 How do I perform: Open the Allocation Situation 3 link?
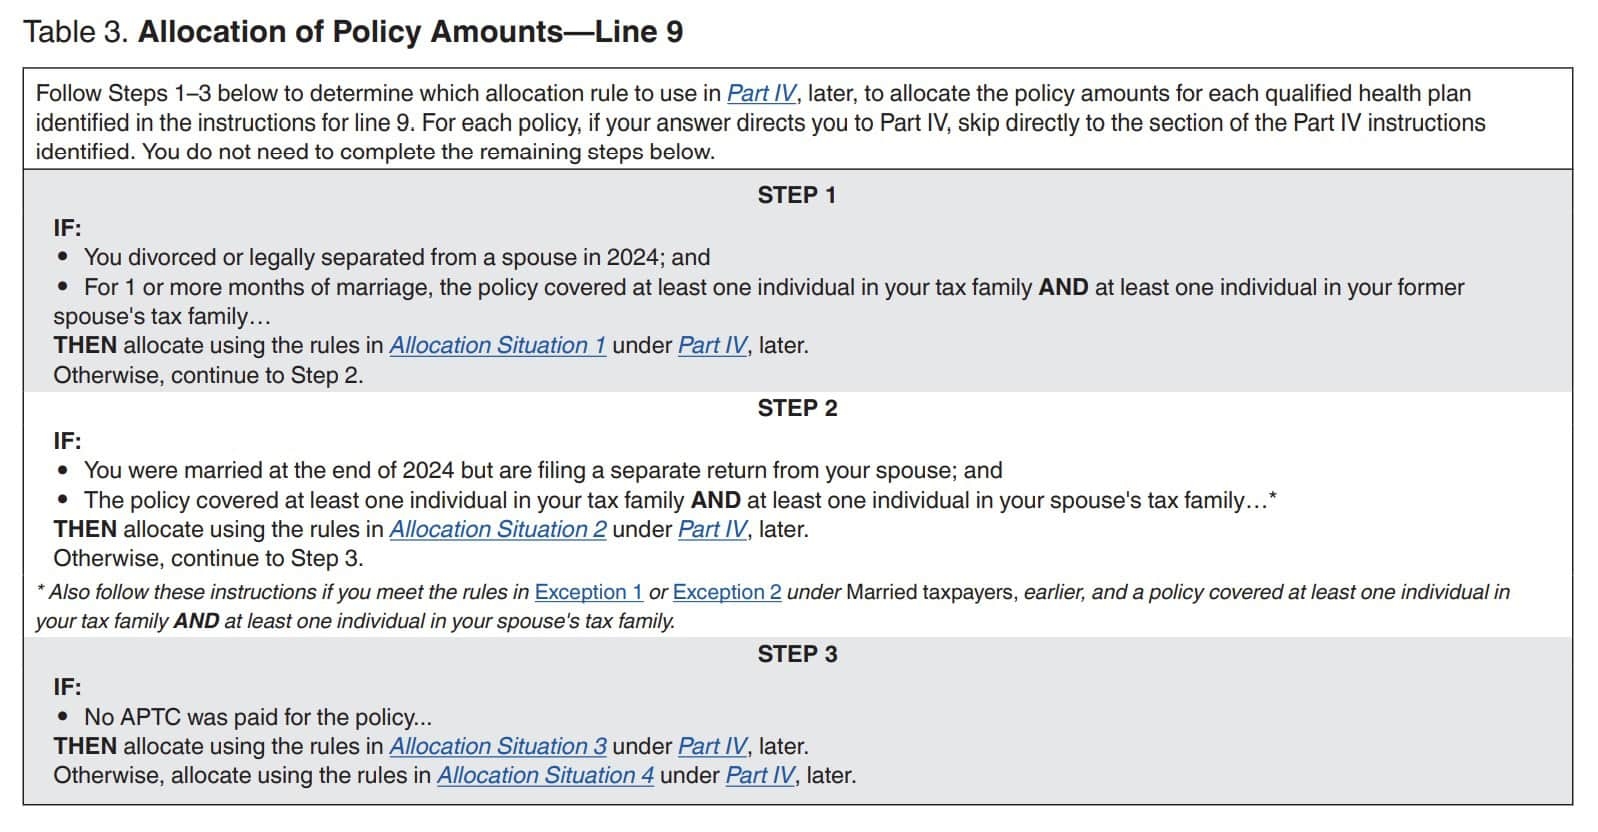497,747
